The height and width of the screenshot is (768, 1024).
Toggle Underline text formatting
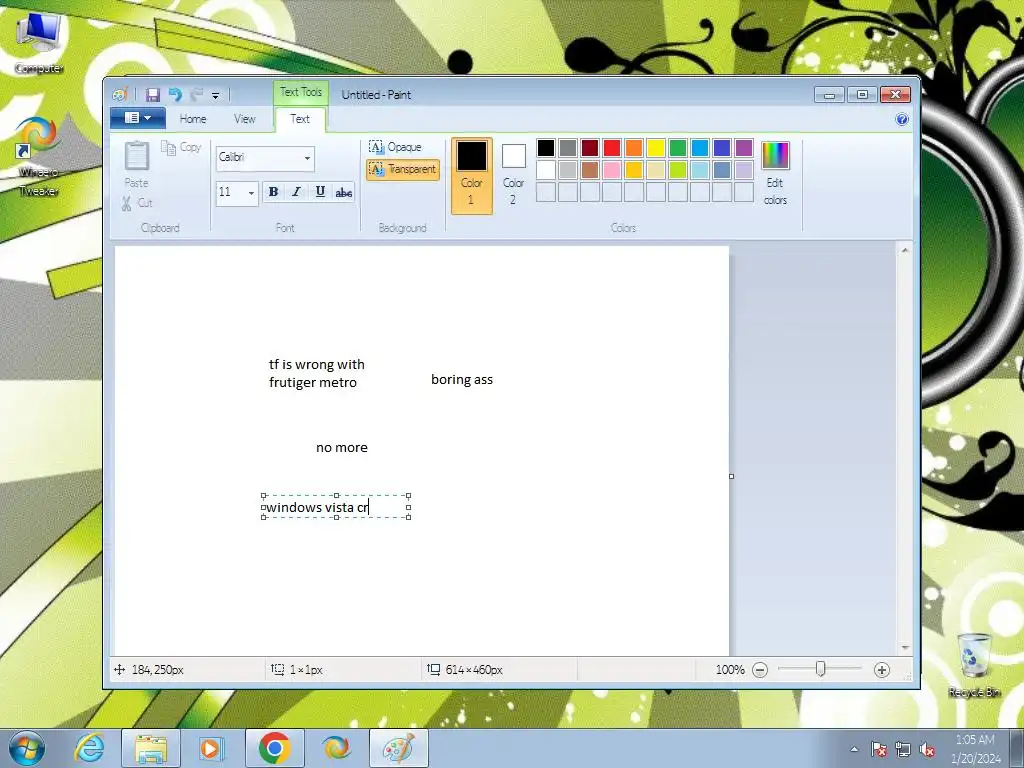pyautogui.click(x=320, y=192)
